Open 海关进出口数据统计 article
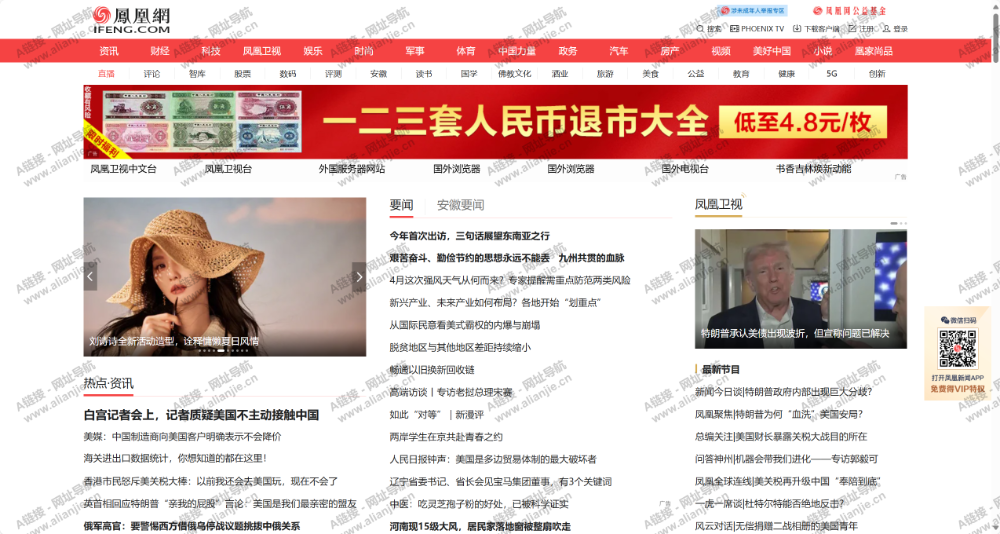Screen dimensions: 1000x534 pos(175,458)
